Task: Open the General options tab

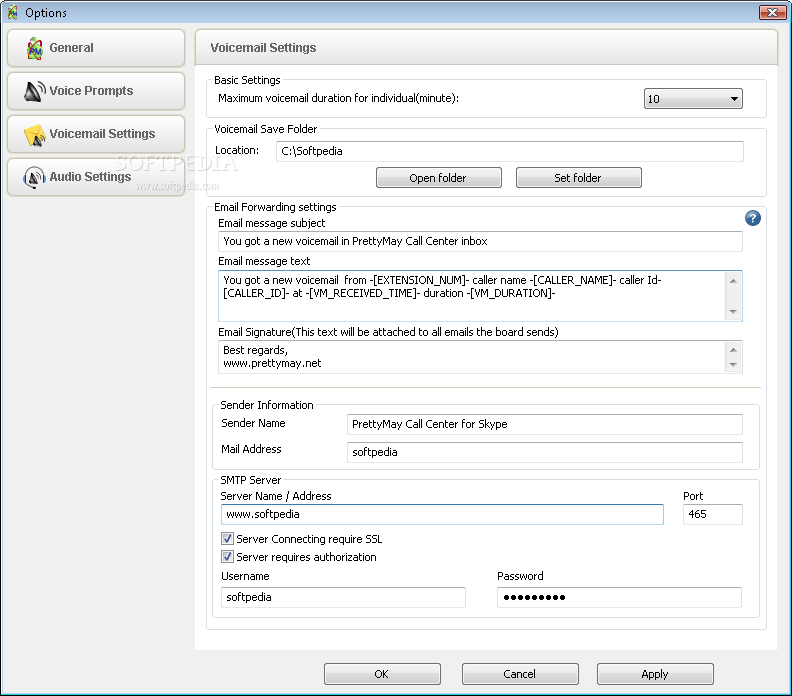Action: click(x=96, y=48)
